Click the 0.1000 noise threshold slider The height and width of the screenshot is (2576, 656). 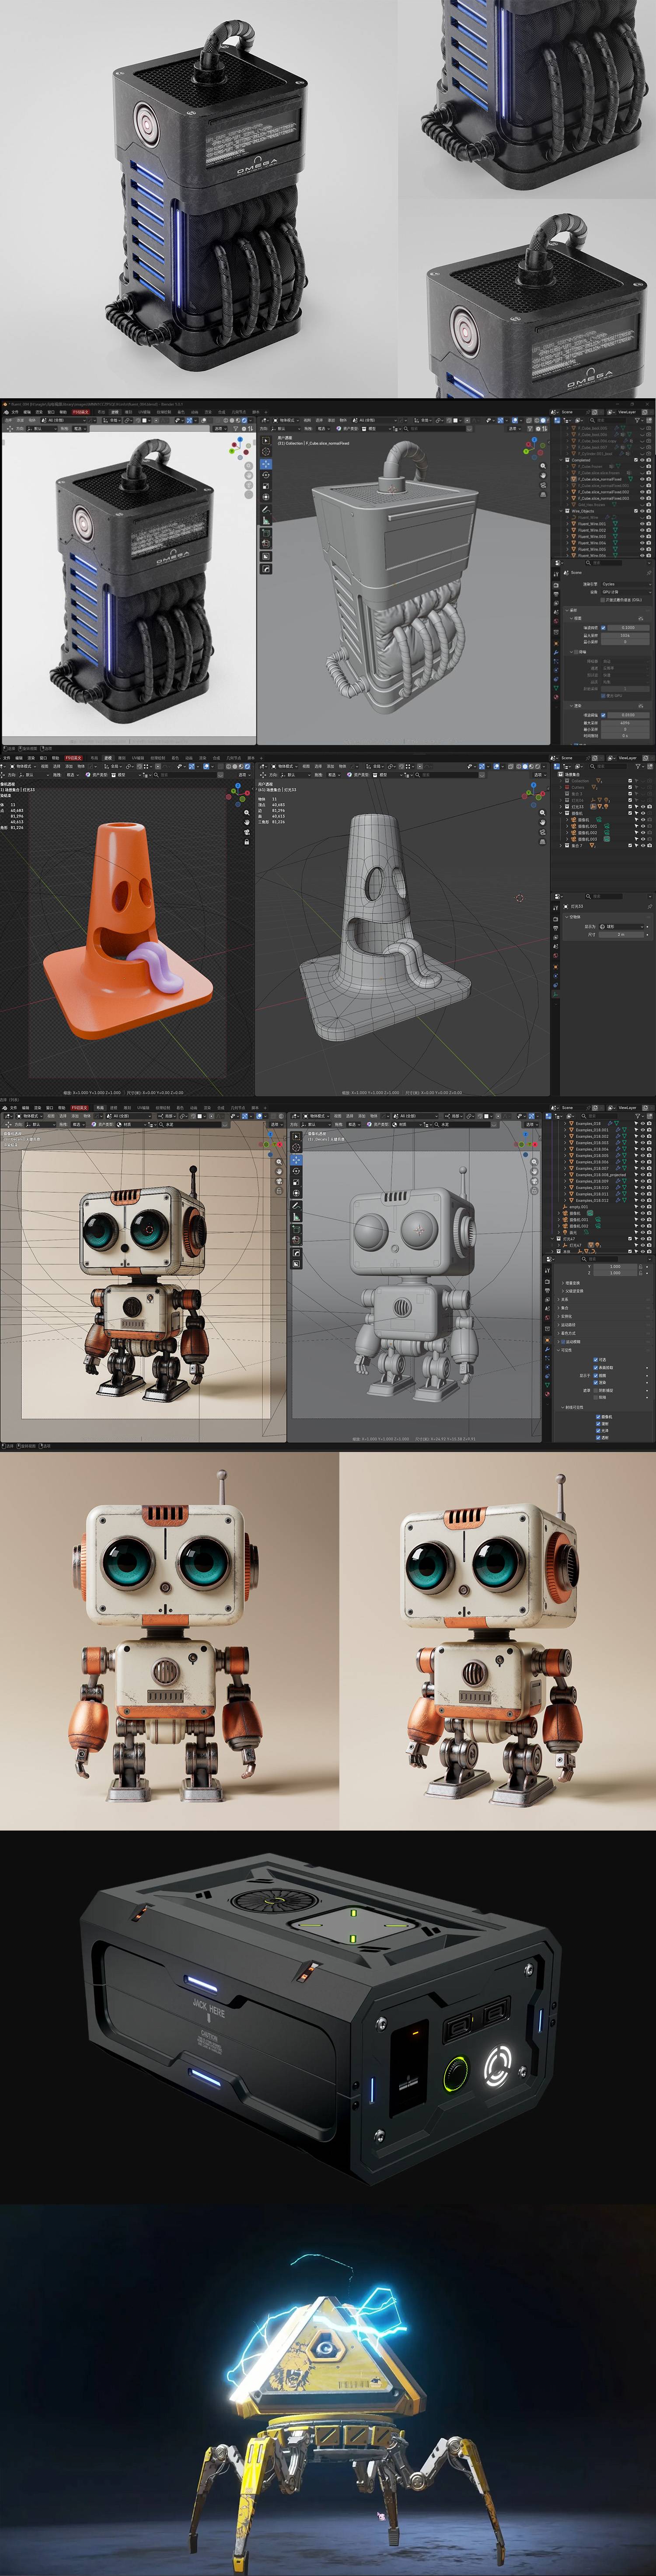(627, 627)
